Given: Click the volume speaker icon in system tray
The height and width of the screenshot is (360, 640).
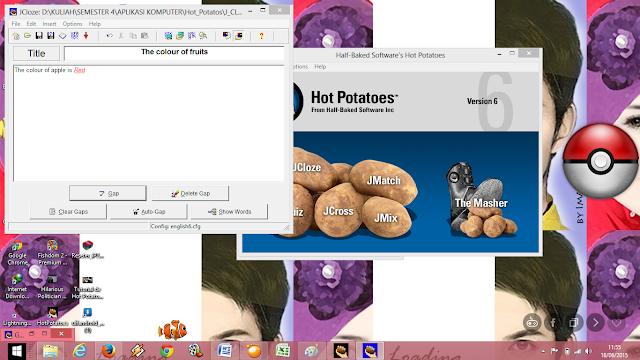Looking at the screenshot, I should (588, 351).
